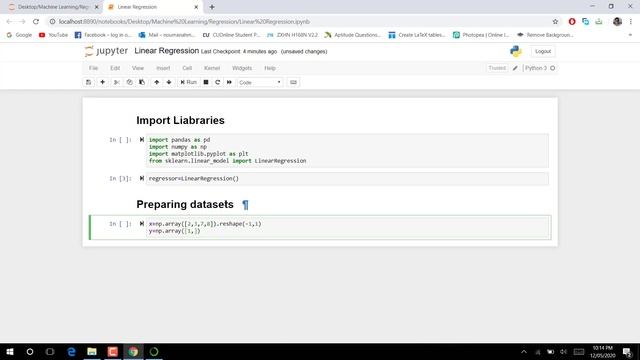Move selected cell up arrow

[157, 82]
